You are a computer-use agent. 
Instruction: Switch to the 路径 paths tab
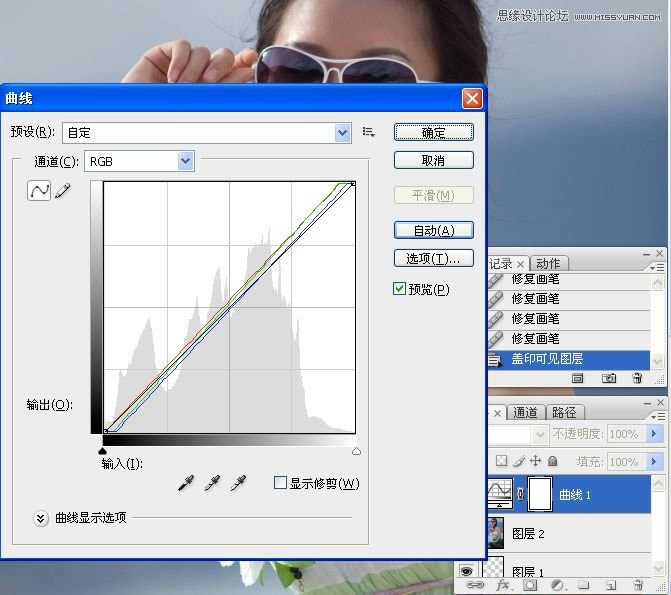[564, 412]
